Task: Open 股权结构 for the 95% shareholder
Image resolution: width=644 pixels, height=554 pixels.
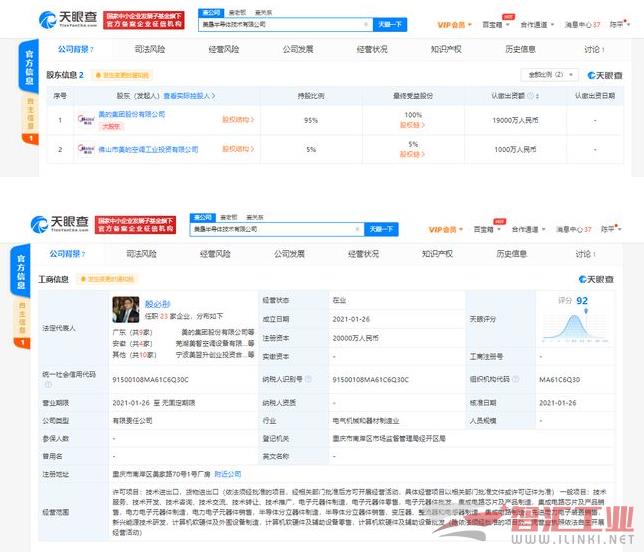Action: click(x=238, y=120)
